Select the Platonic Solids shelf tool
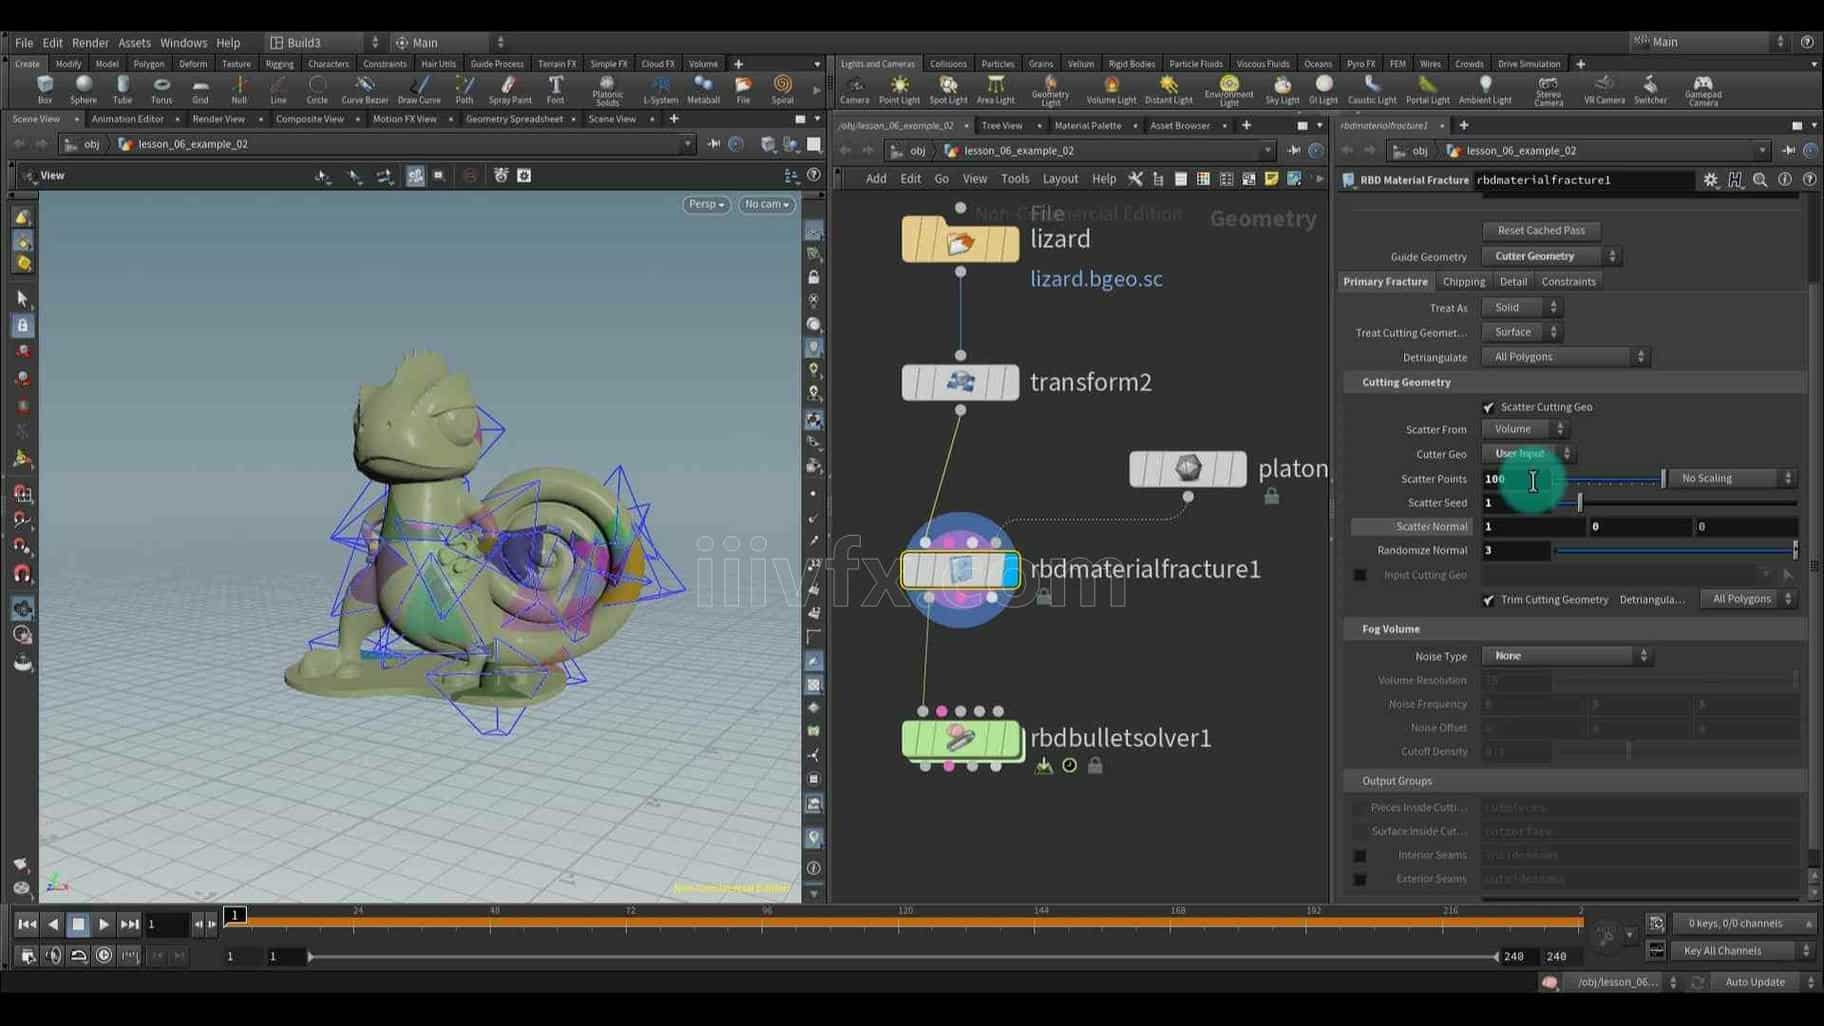The height and width of the screenshot is (1026, 1824). 607,92
